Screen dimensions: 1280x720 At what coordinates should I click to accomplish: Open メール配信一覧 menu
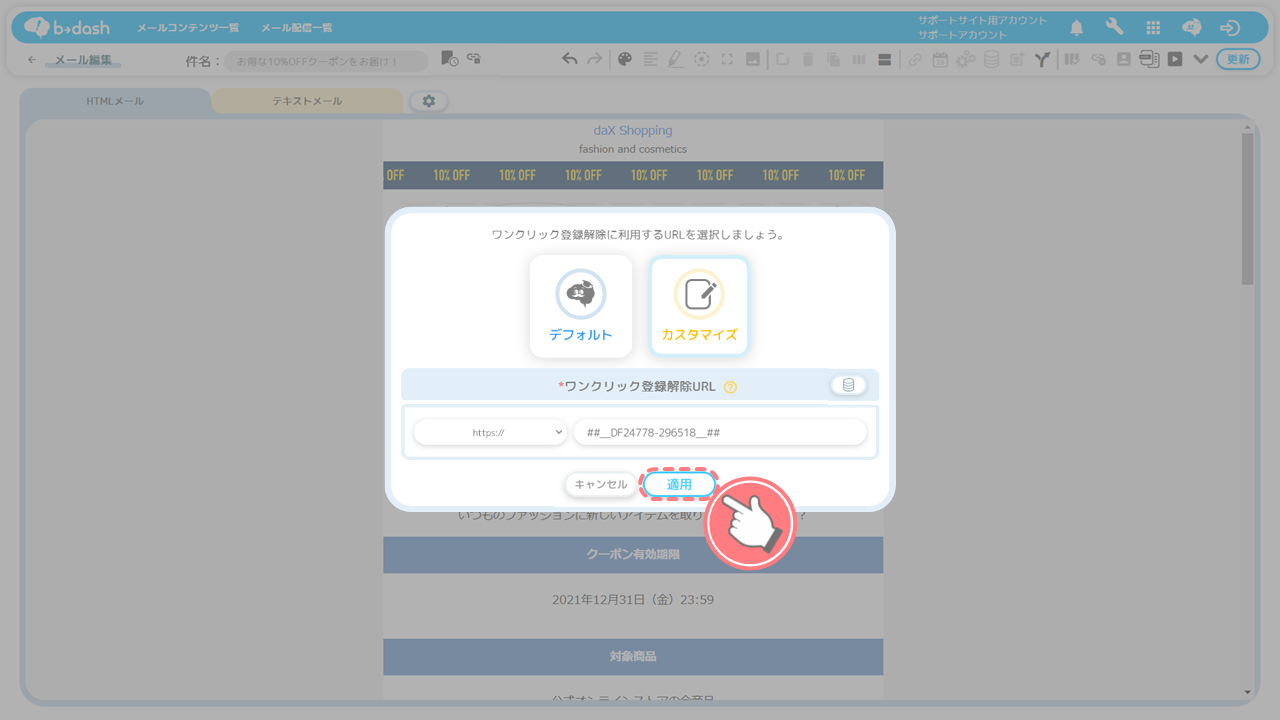[x=297, y=28]
